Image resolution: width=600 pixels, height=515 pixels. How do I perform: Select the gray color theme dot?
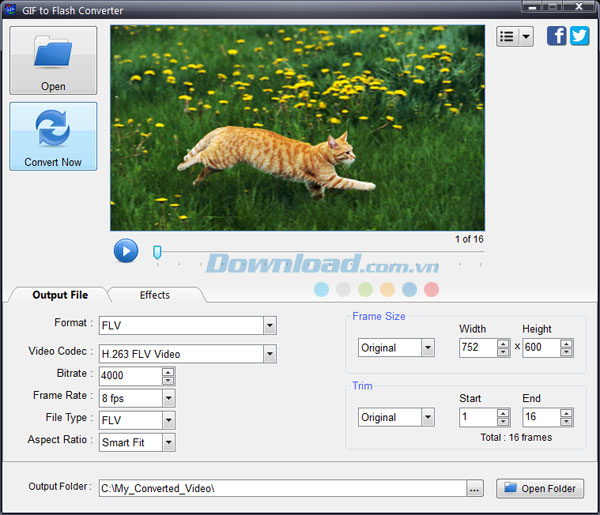343,289
